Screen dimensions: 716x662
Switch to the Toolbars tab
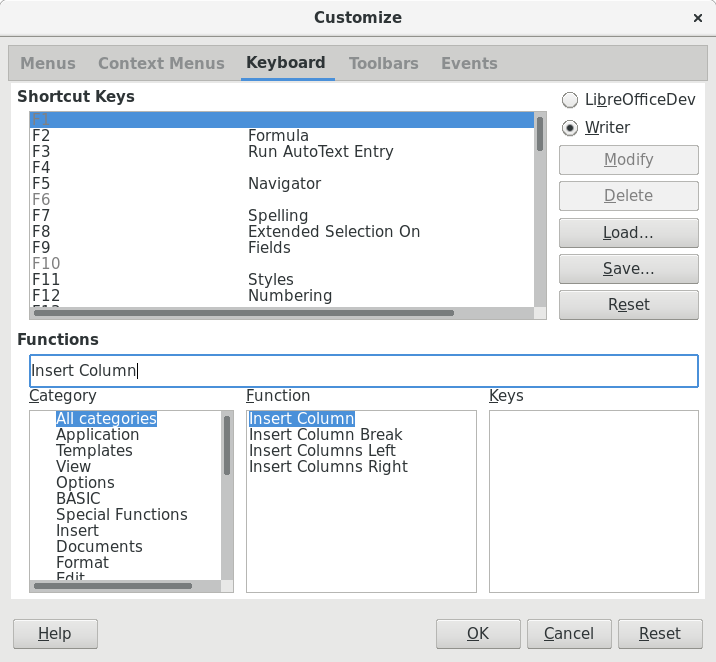tap(383, 63)
